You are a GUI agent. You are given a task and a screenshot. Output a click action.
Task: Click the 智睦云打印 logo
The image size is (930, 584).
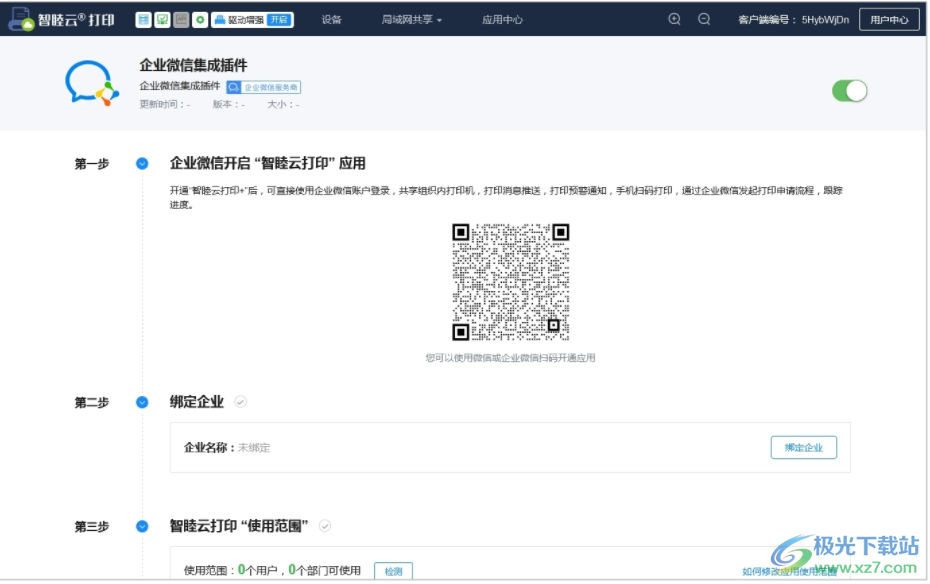[61, 19]
